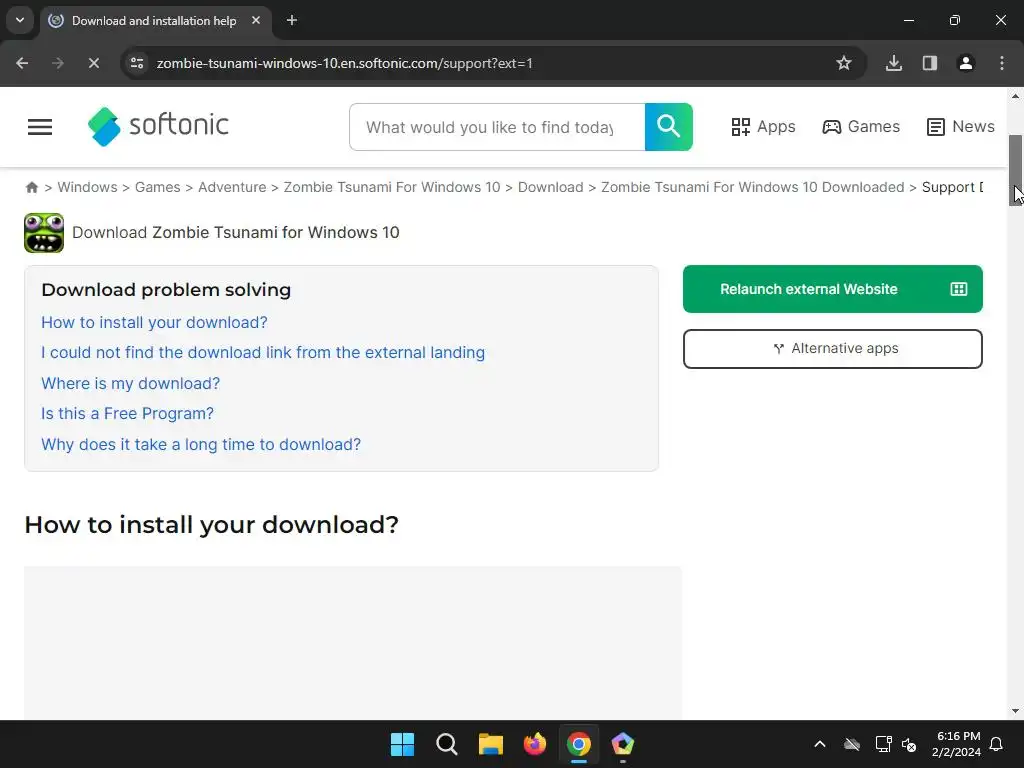
Task: Stop page loading with X button
Action: [x=93, y=63]
